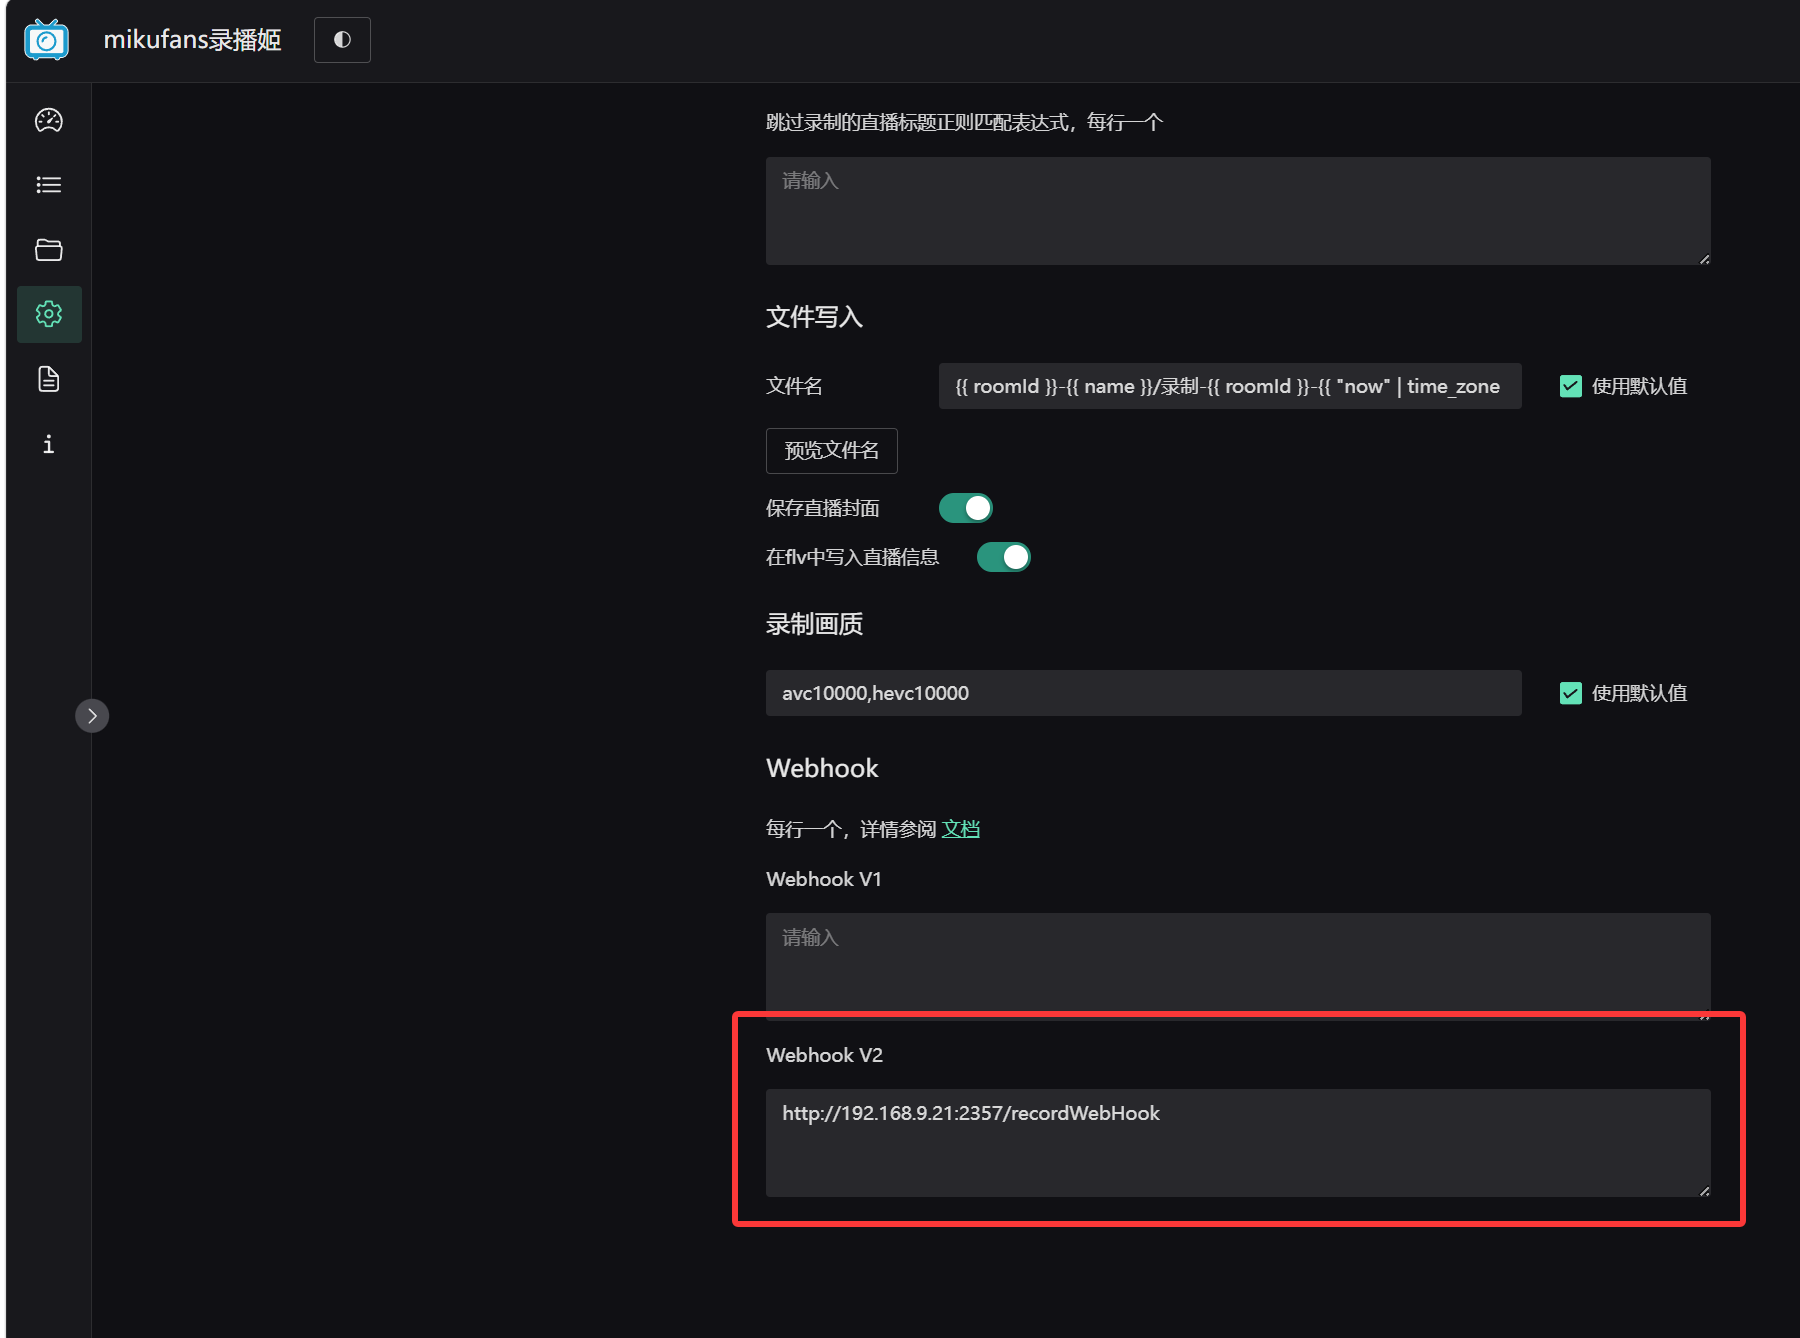Turn off the save live cover switch
The image size is (1800, 1338).
[x=965, y=508]
